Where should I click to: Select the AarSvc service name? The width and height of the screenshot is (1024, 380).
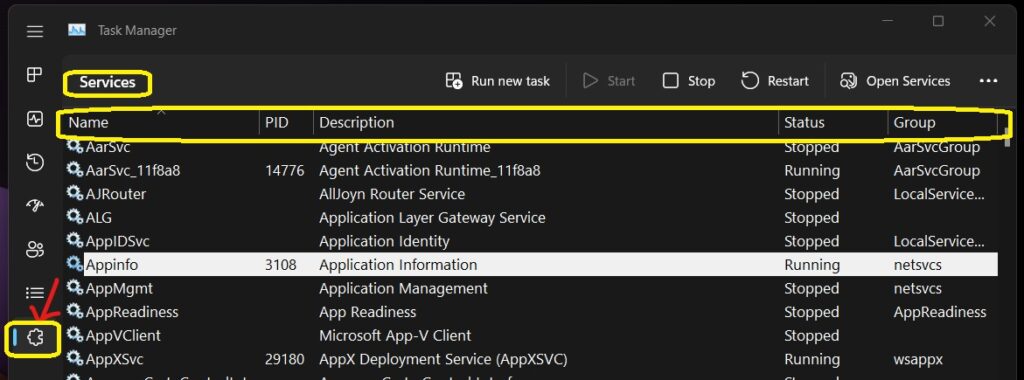pyautogui.click(x=108, y=147)
